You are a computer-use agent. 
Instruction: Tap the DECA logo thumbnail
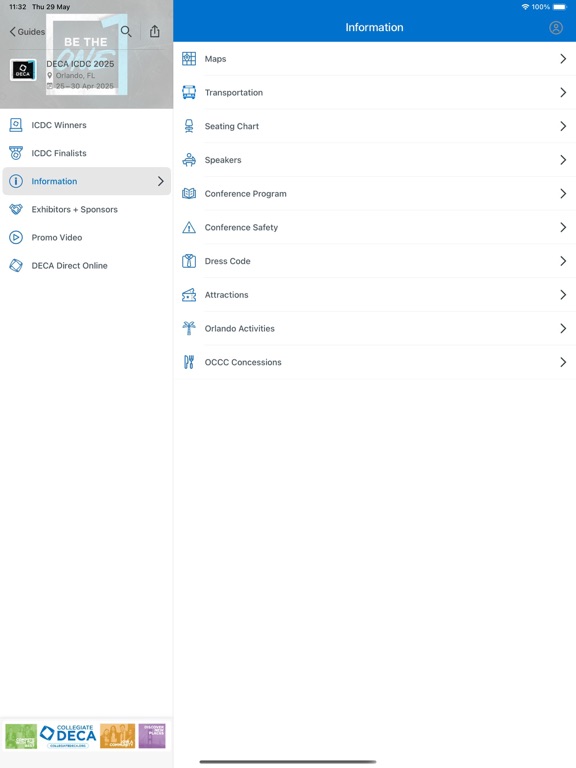tap(23, 70)
